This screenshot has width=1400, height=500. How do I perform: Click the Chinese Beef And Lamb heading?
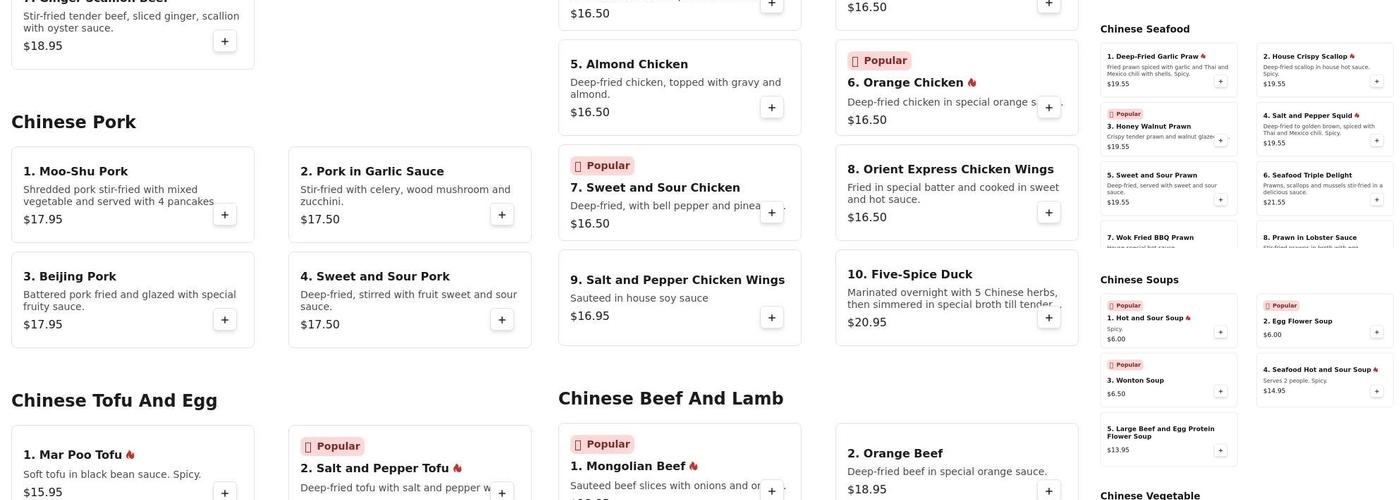coord(670,399)
